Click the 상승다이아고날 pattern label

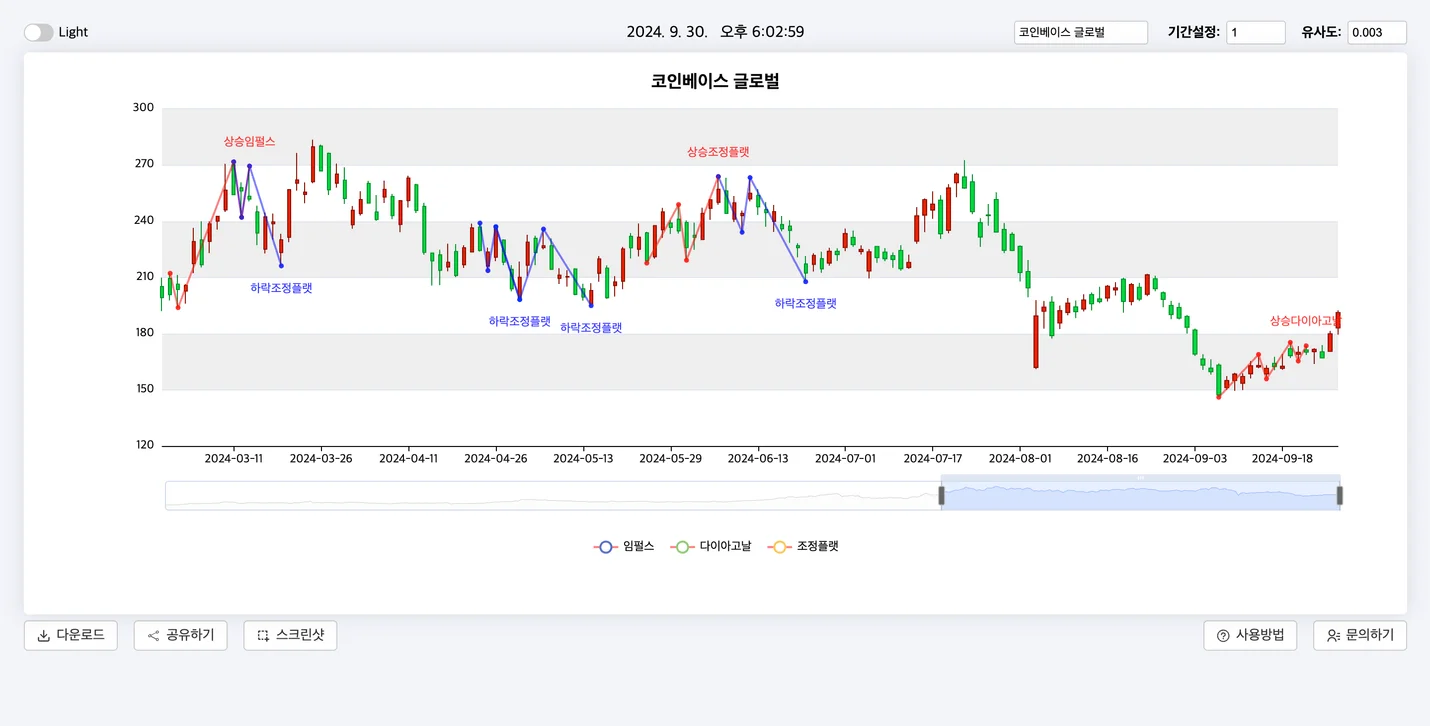coord(1304,321)
